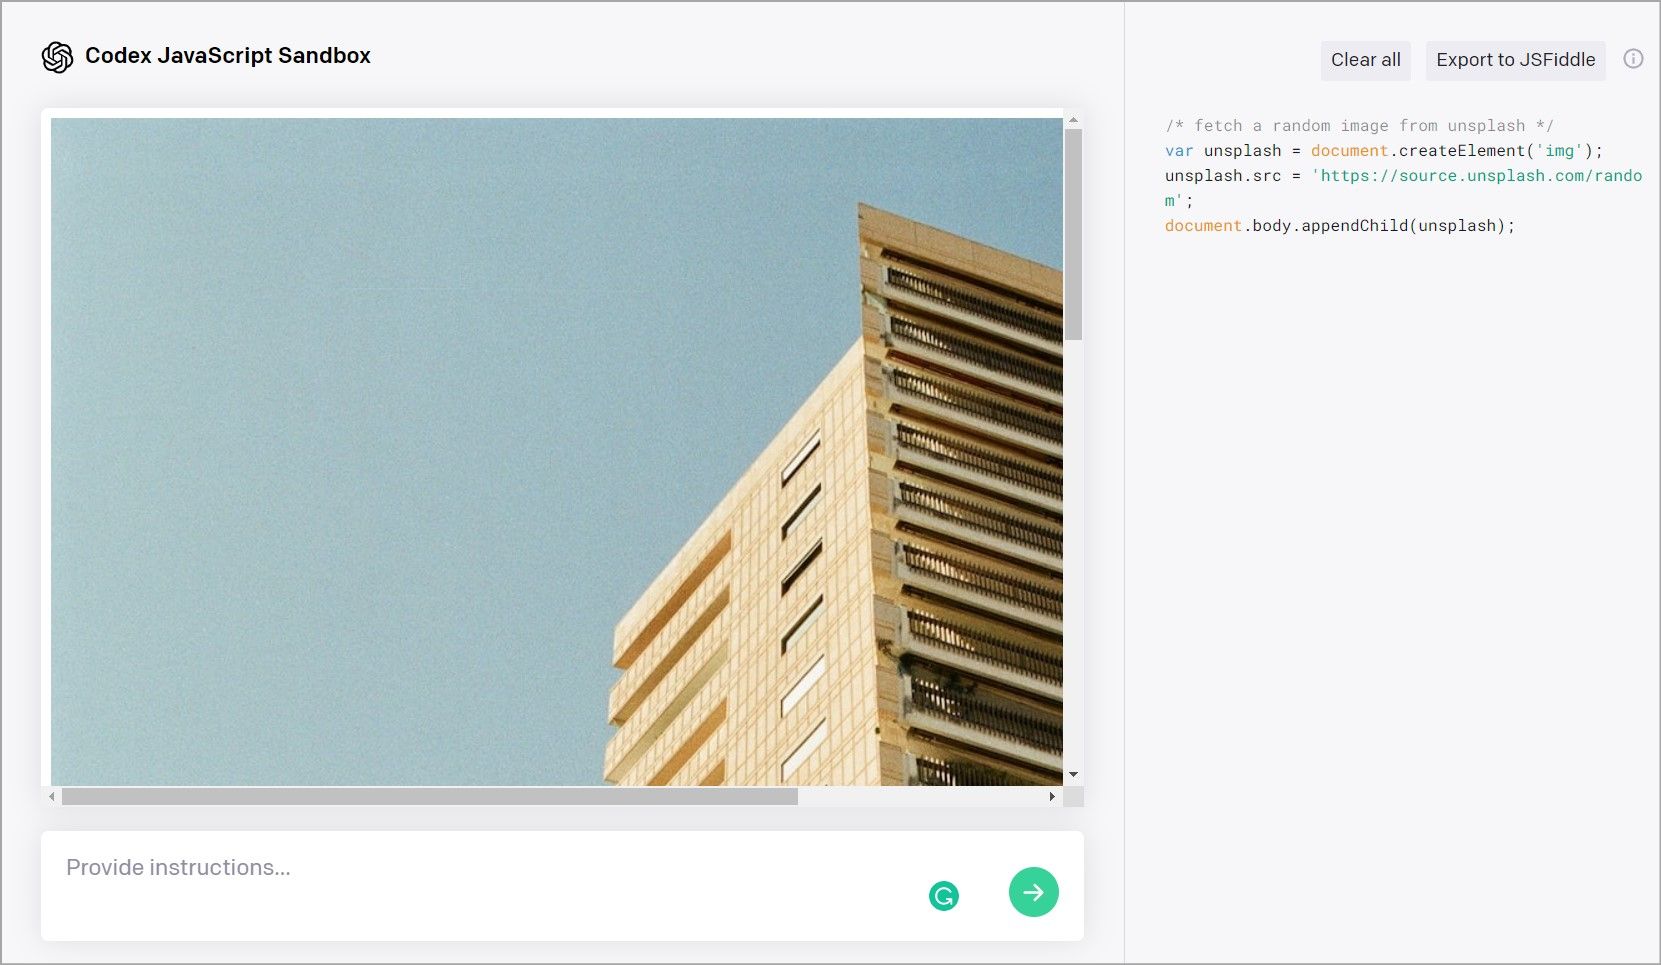Click the OpenAI logo icon
This screenshot has width=1661, height=965.
57,57
